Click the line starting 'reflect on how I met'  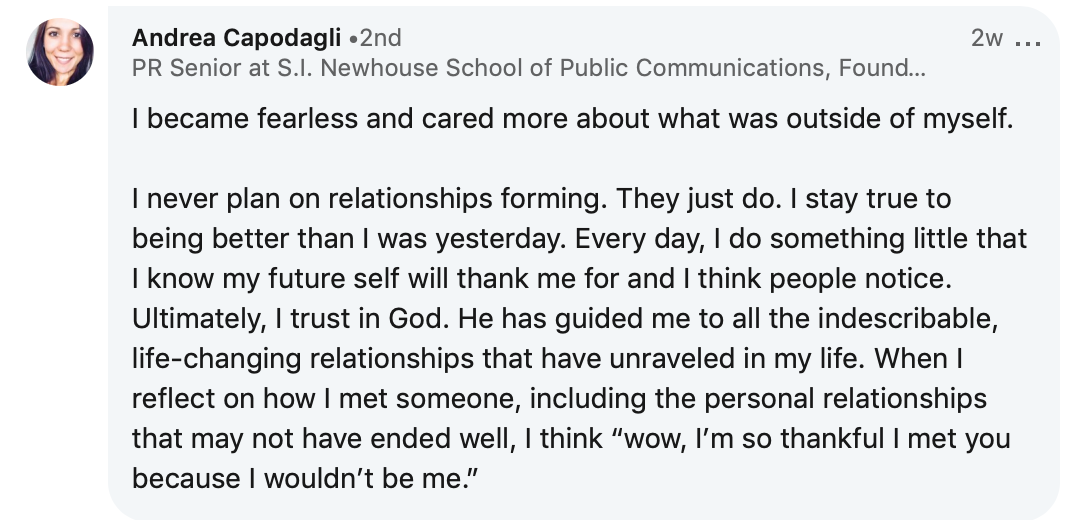[559, 399]
